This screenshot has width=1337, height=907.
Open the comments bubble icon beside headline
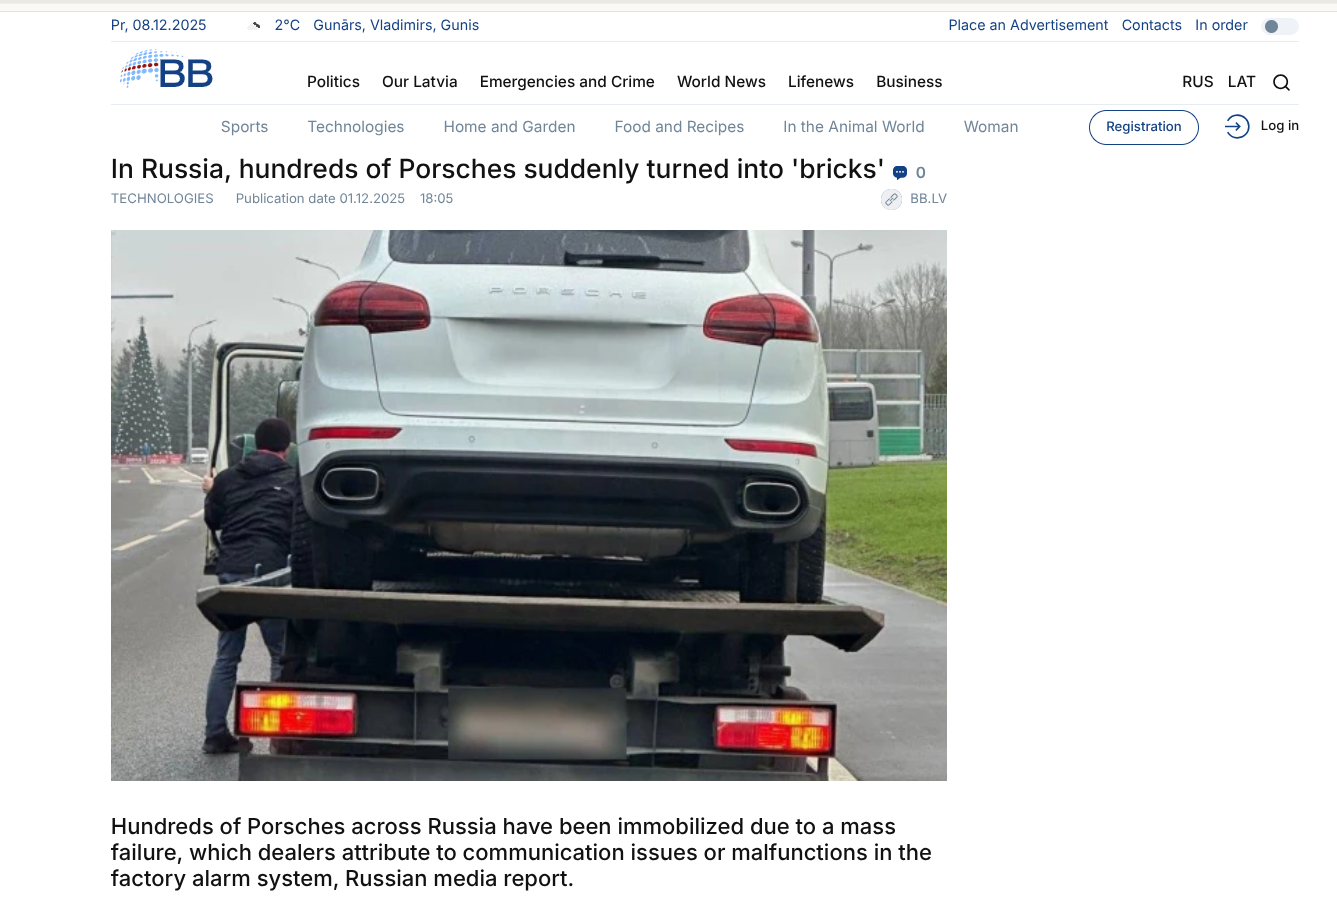click(x=900, y=173)
